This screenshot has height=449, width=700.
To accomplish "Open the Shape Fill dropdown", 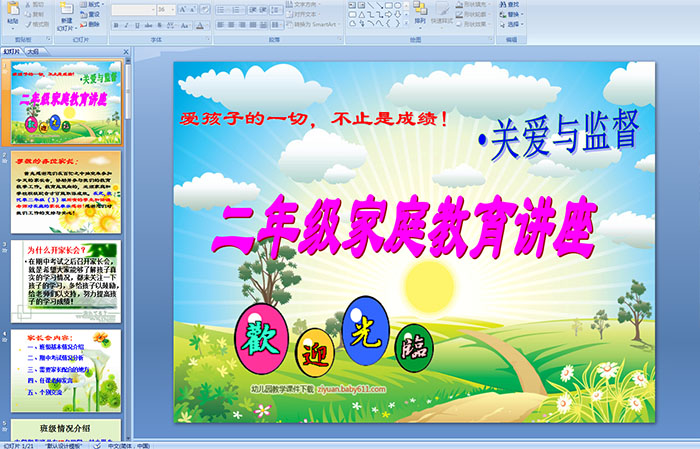I will pos(473,4).
